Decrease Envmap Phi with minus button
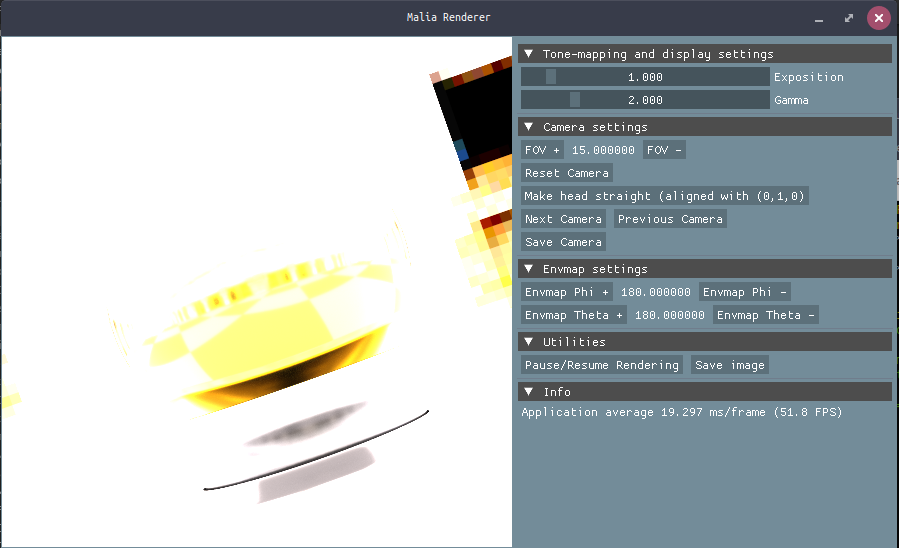This screenshot has height=548, width=899. coord(745,292)
